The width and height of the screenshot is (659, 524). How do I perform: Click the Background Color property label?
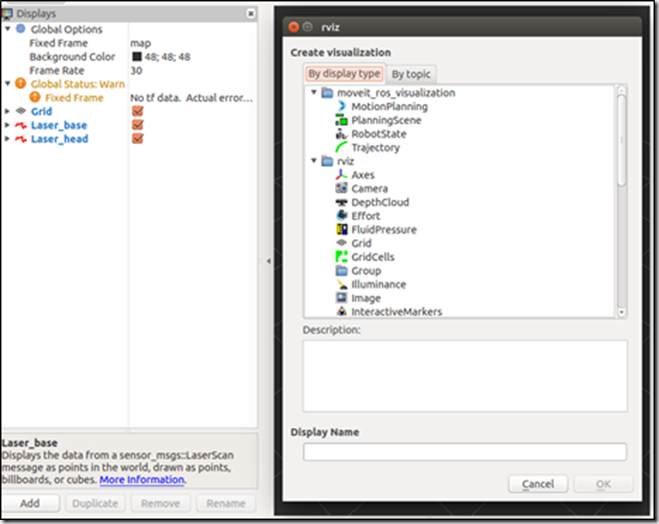point(72,57)
